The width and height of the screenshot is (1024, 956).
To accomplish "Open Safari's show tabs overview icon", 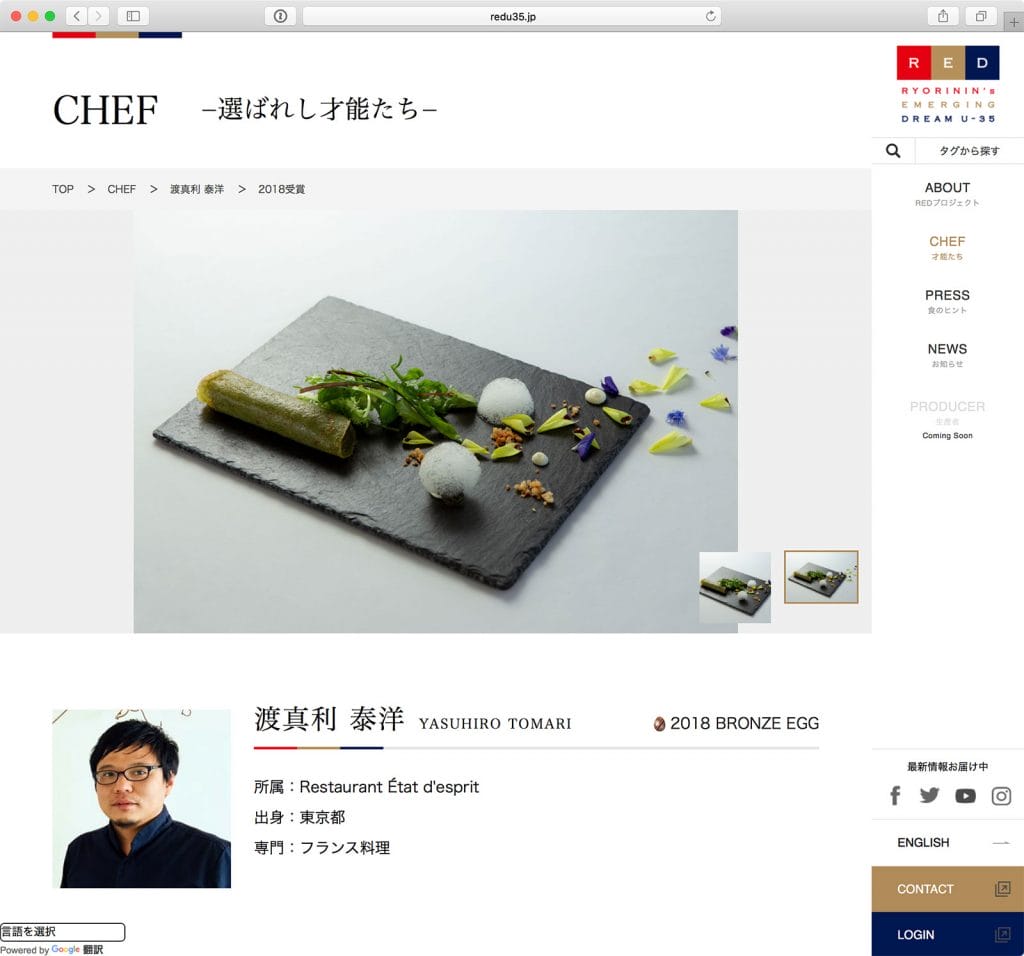I will pos(981,16).
